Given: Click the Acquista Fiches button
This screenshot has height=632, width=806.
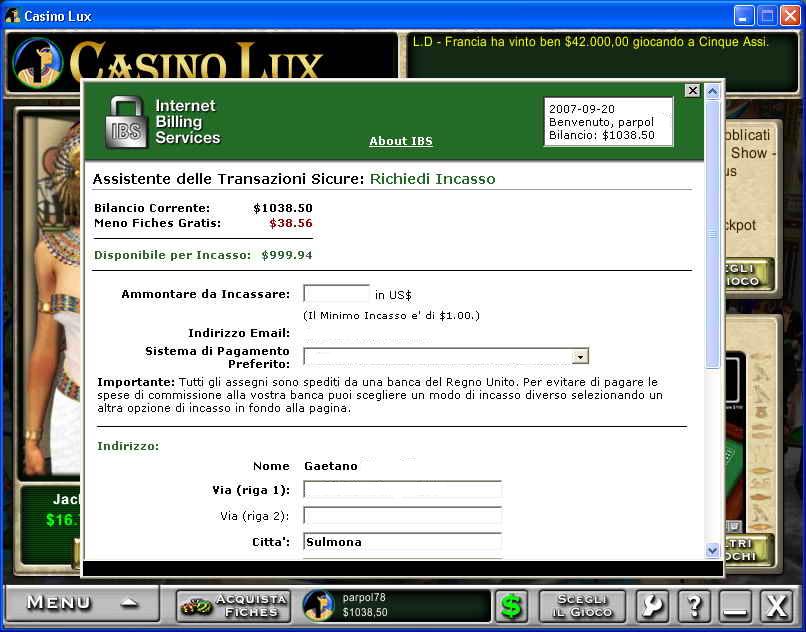Looking at the screenshot, I should 234,605.
